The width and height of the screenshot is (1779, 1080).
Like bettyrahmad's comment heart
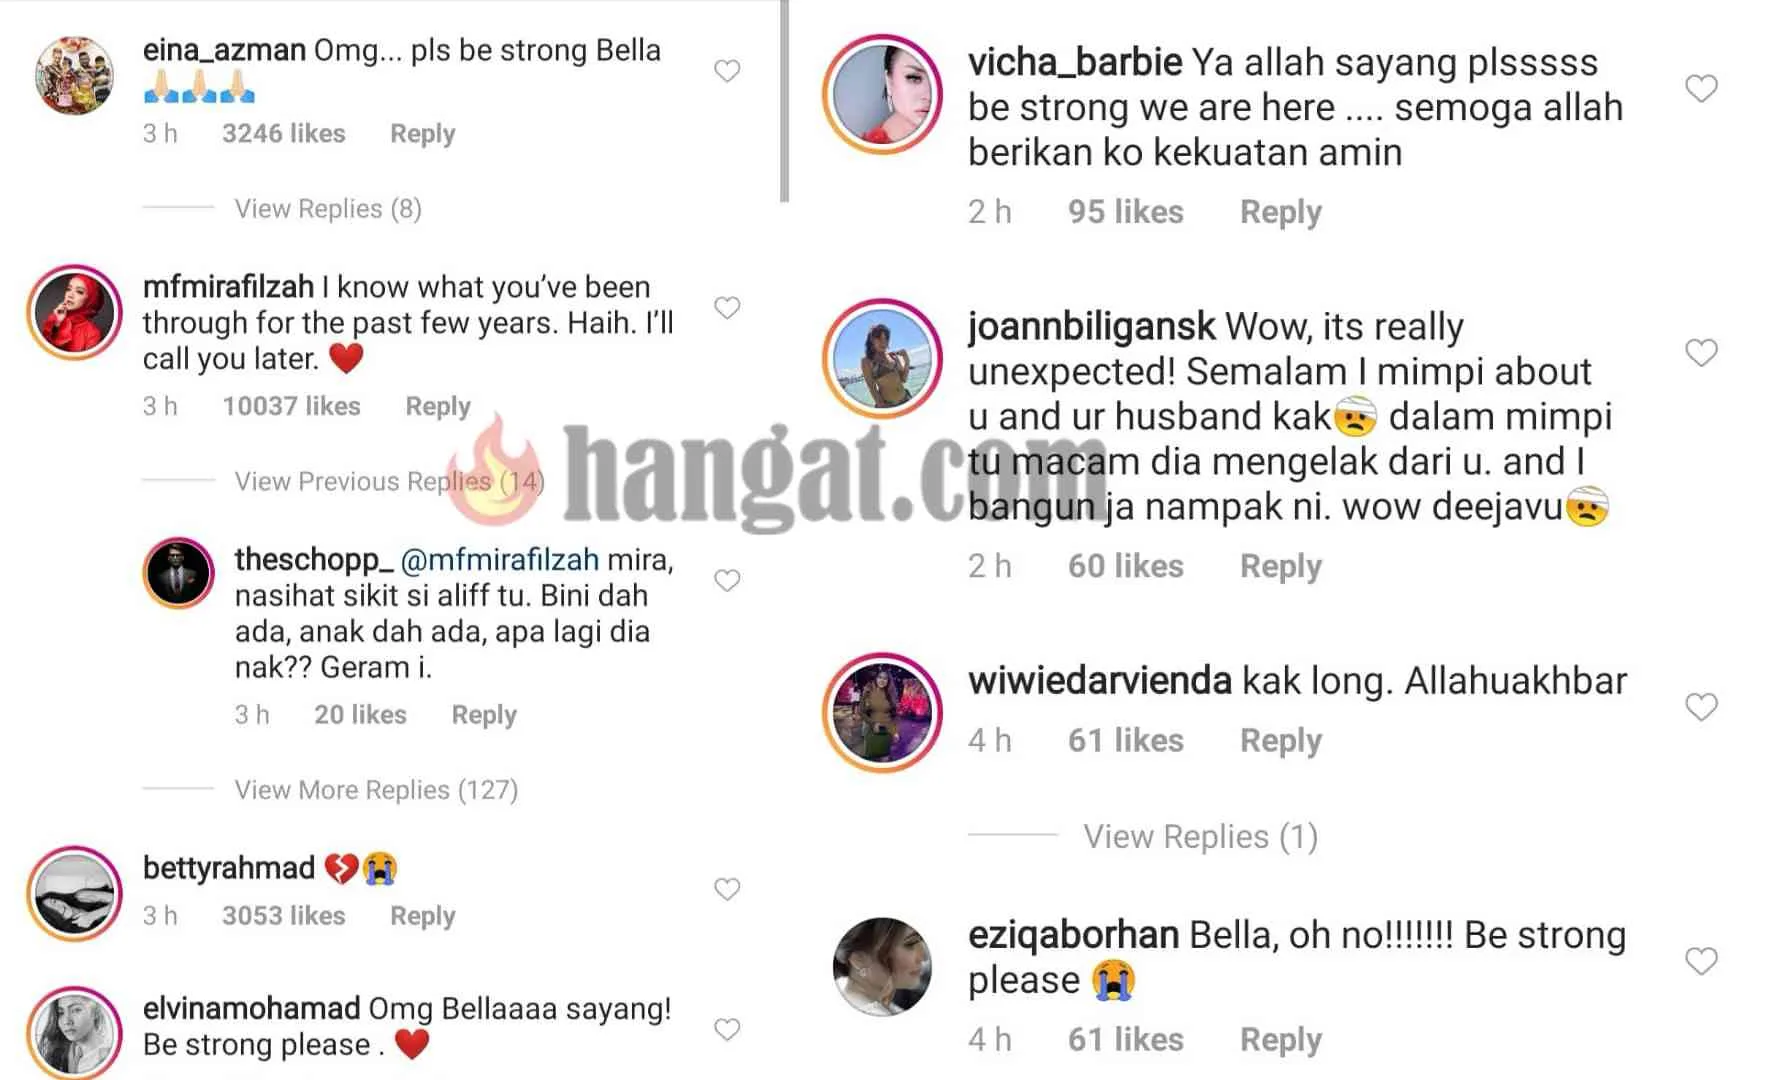tap(727, 889)
